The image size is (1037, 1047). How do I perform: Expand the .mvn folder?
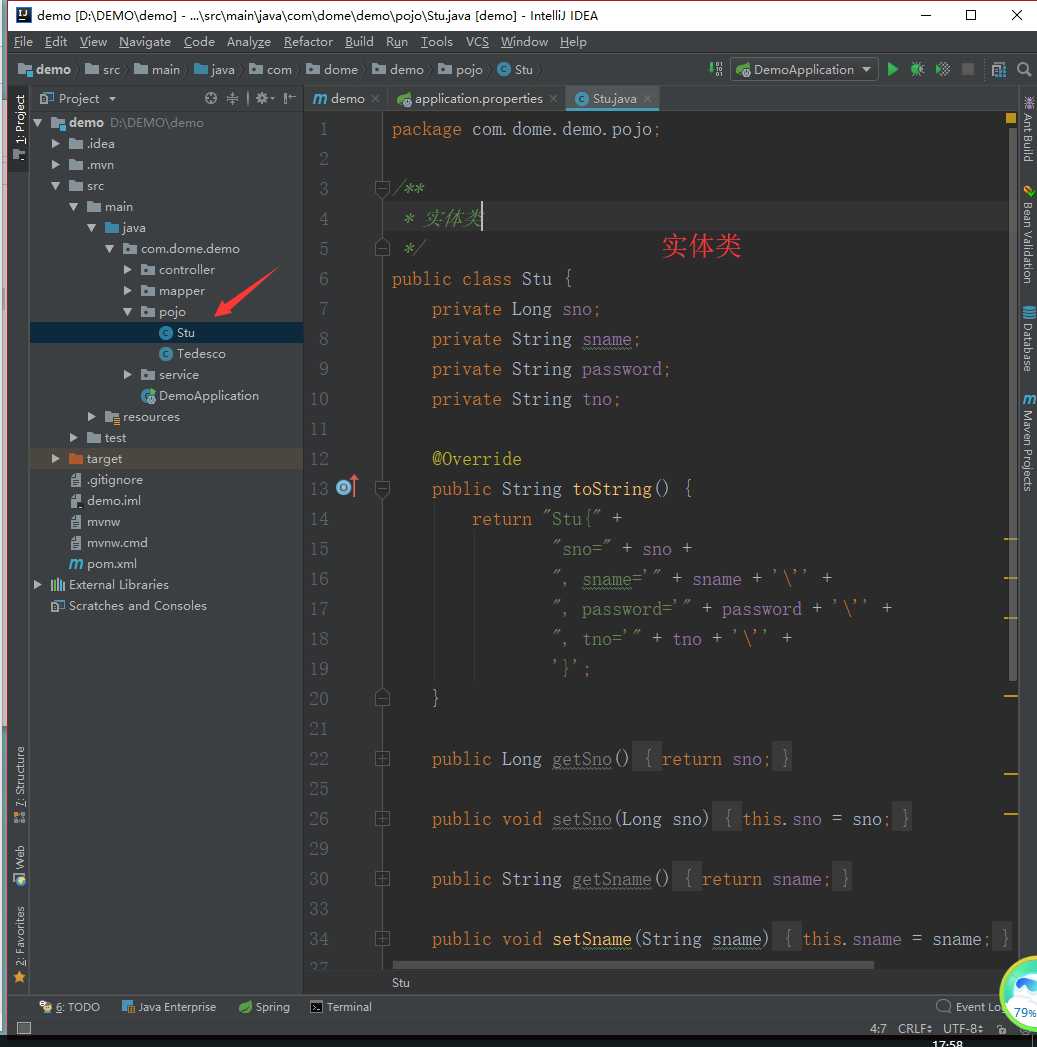tap(56, 164)
